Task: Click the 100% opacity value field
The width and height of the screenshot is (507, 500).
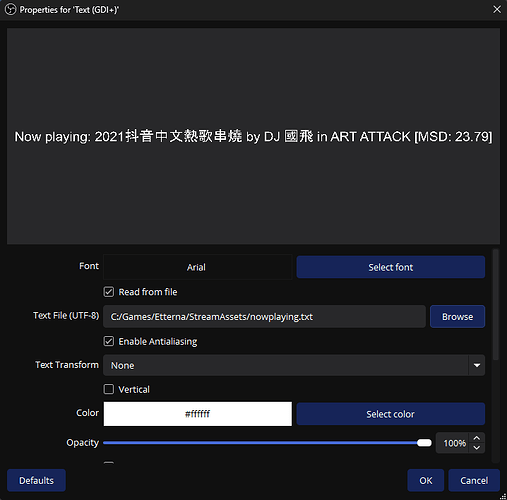Action: click(x=453, y=443)
